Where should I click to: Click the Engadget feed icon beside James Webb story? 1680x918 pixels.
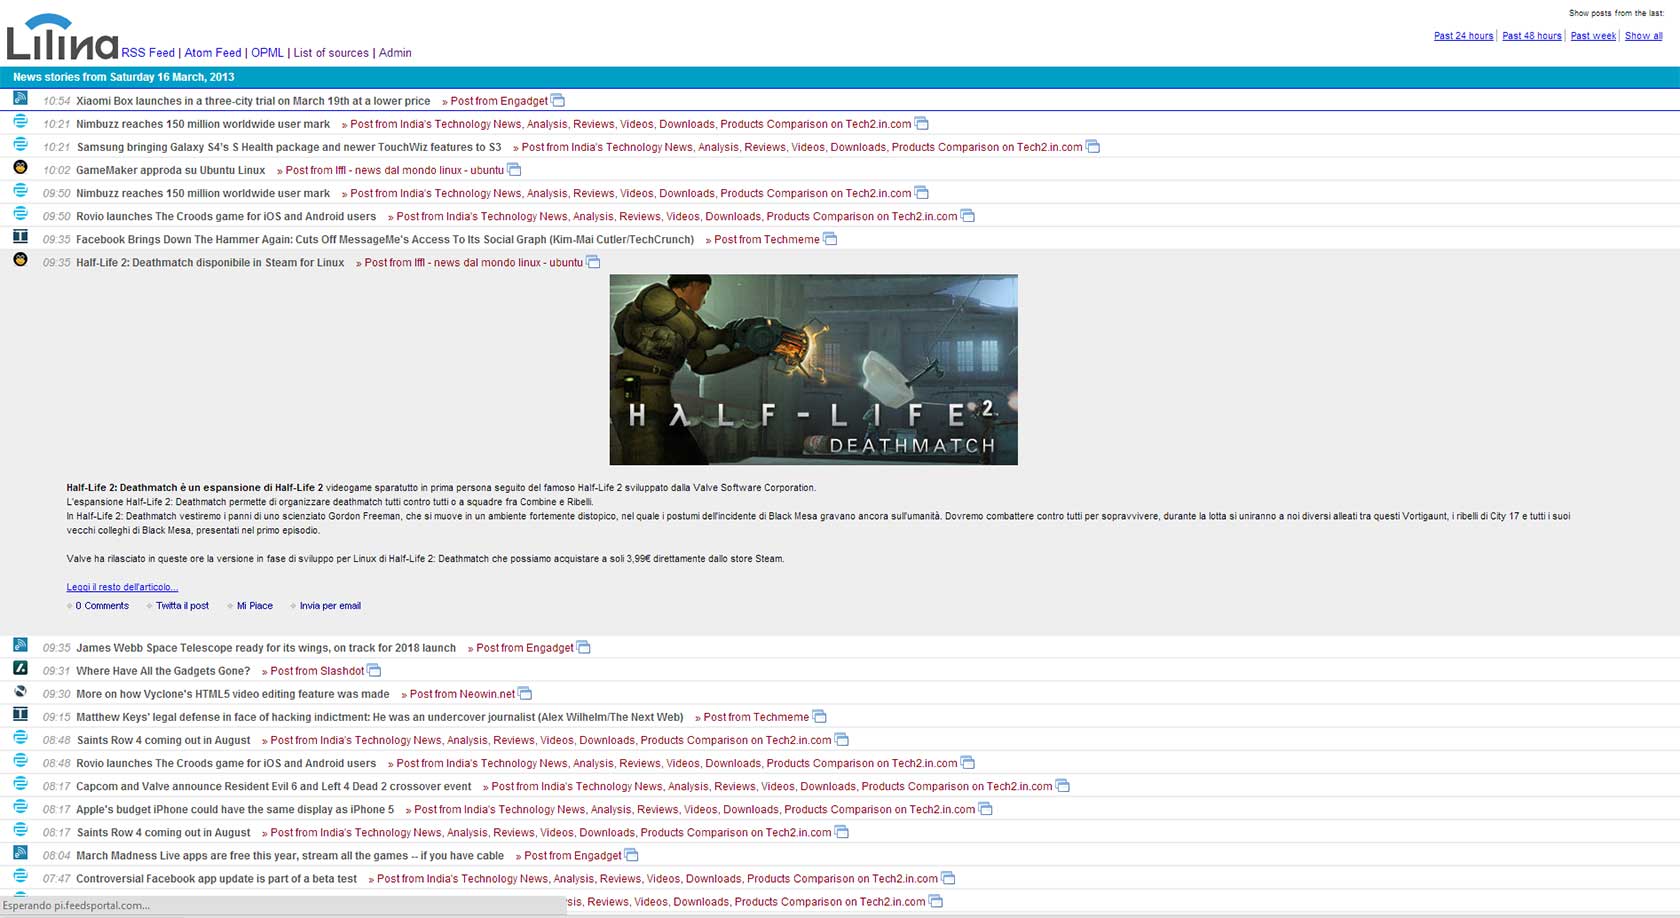point(20,645)
